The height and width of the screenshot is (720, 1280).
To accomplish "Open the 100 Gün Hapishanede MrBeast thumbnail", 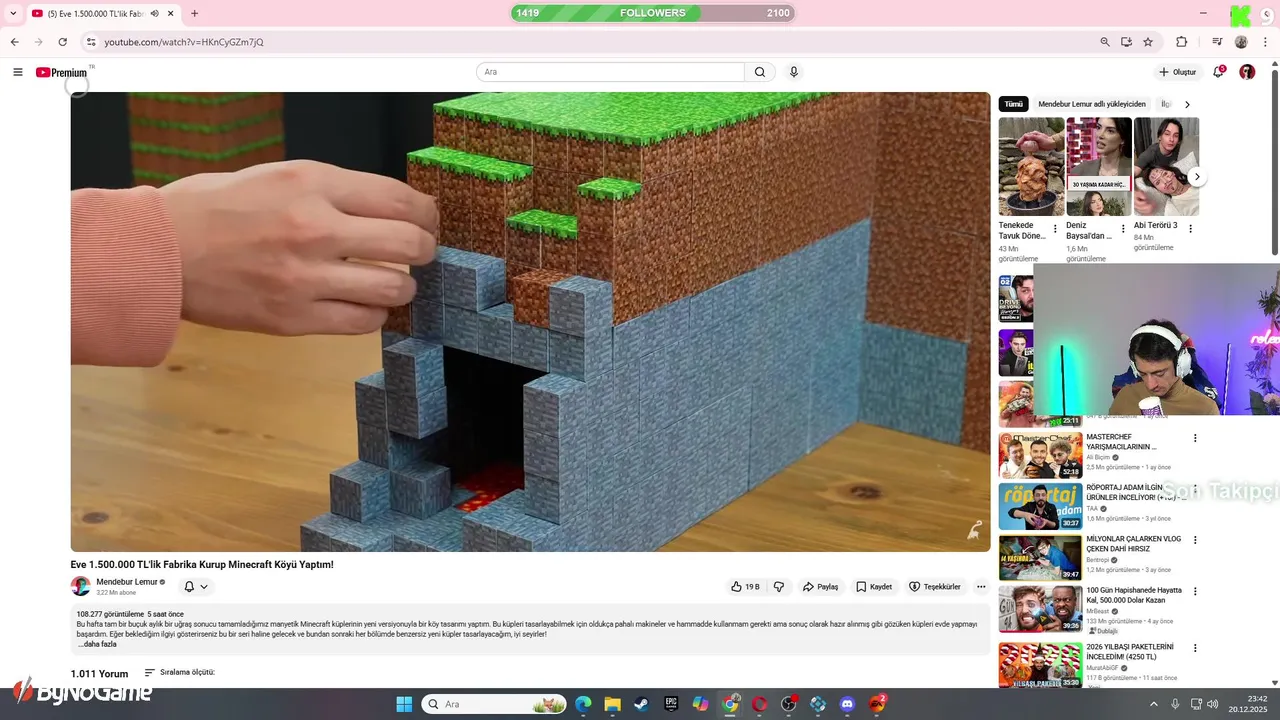I will 1040,609.
